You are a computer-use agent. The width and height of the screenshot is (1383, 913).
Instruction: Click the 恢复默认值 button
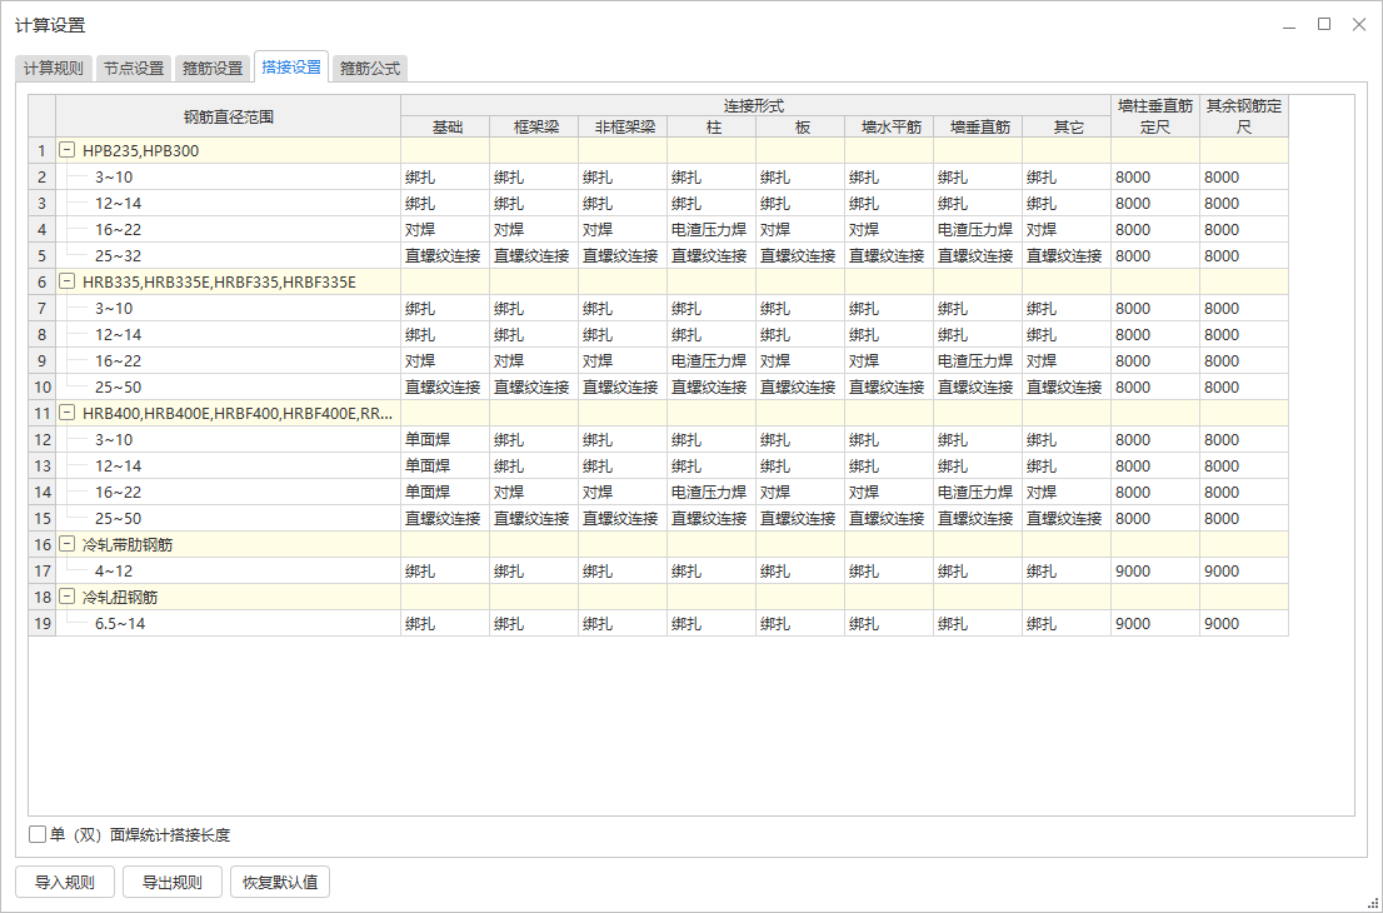[x=280, y=882]
